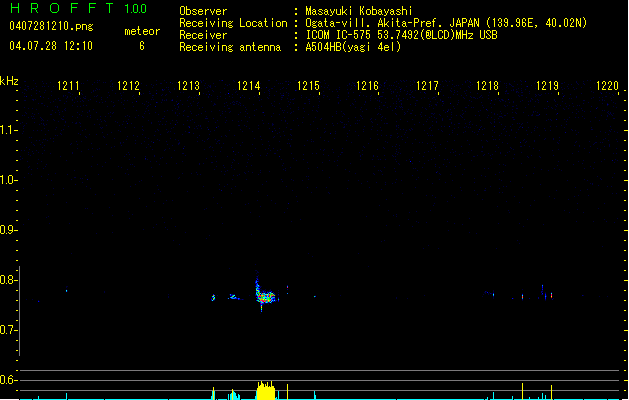Click the large meteor echo at 1214
The width and height of the screenshot is (629, 400).
pos(265,296)
